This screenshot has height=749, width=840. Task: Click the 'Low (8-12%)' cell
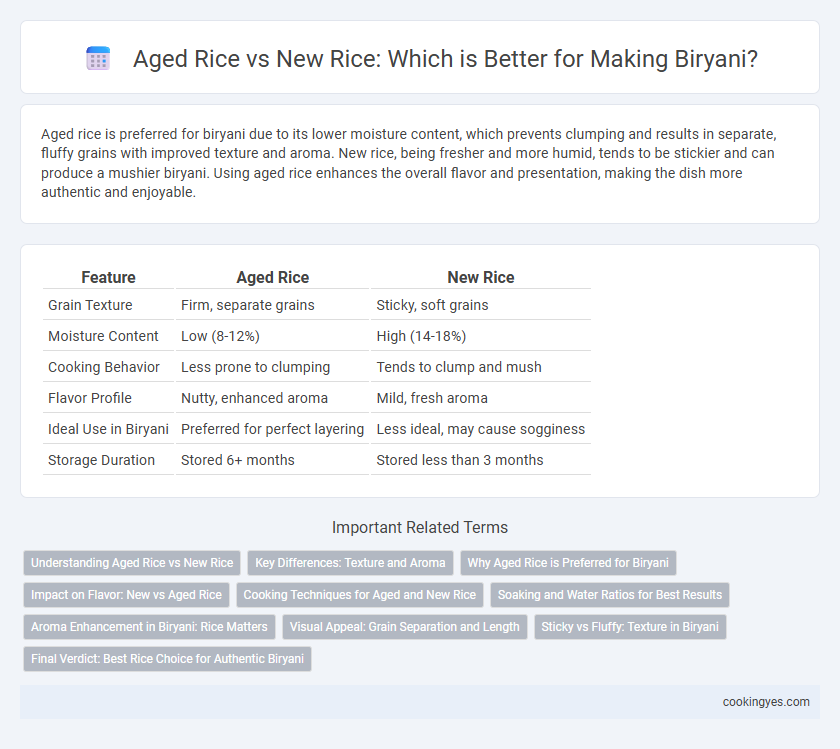pos(220,336)
